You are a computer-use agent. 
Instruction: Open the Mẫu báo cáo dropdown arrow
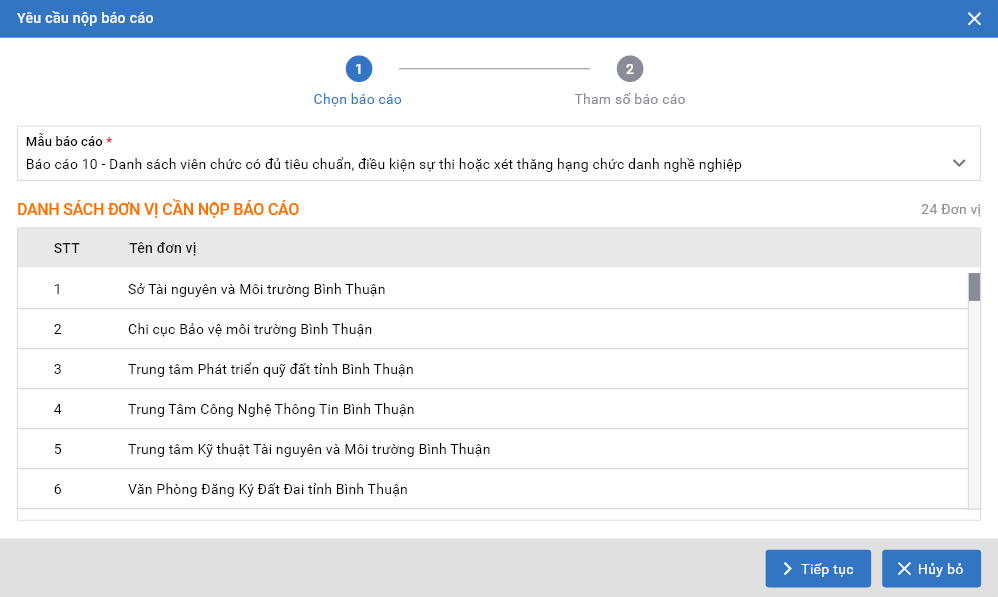click(959, 163)
